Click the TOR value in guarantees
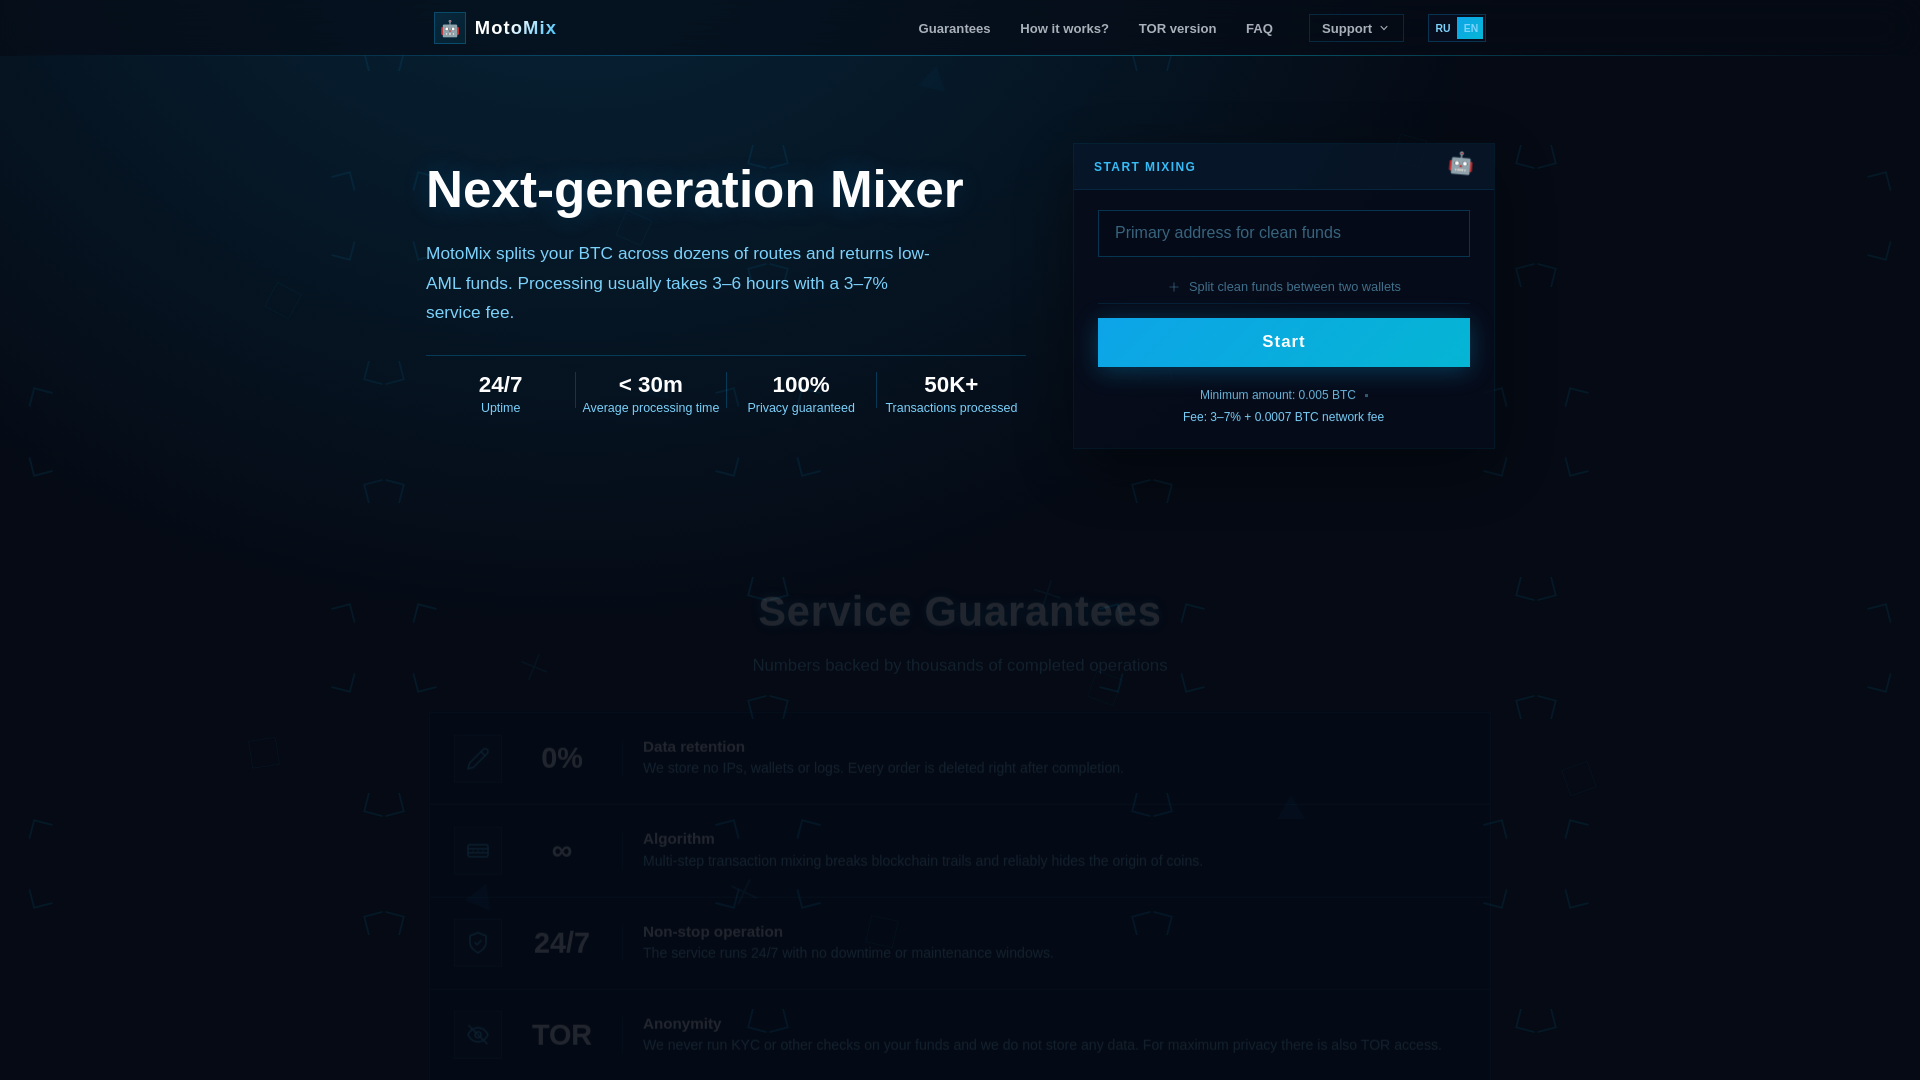This screenshot has width=1920, height=1080. tap(562, 1035)
